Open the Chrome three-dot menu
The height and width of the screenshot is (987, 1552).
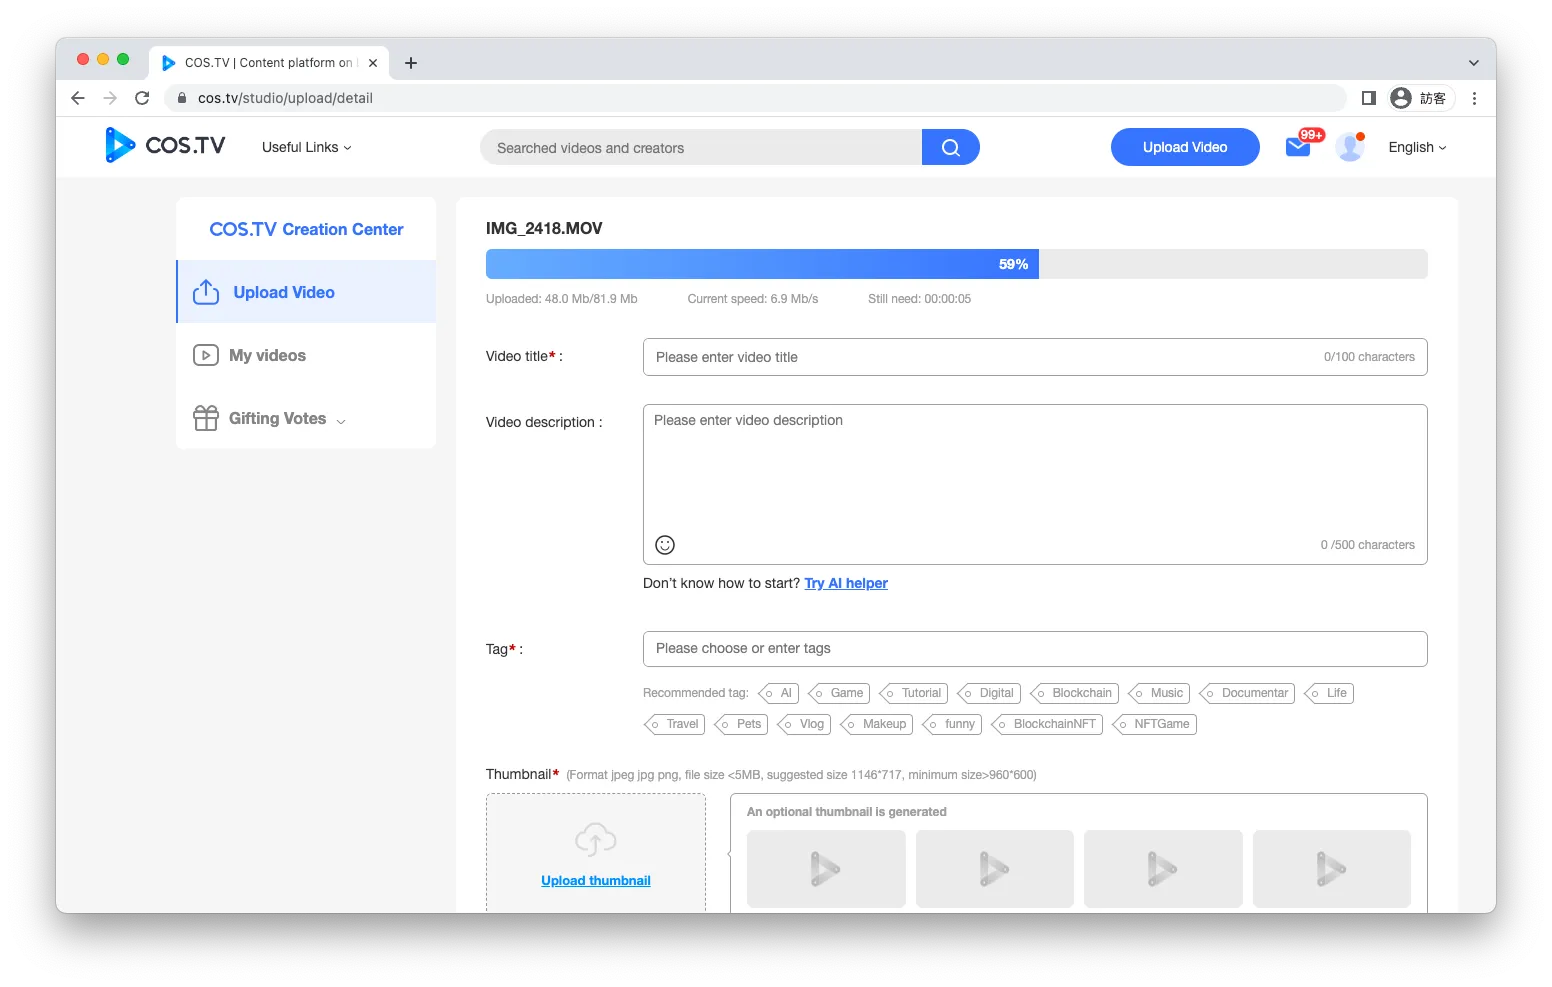click(1474, 98)
